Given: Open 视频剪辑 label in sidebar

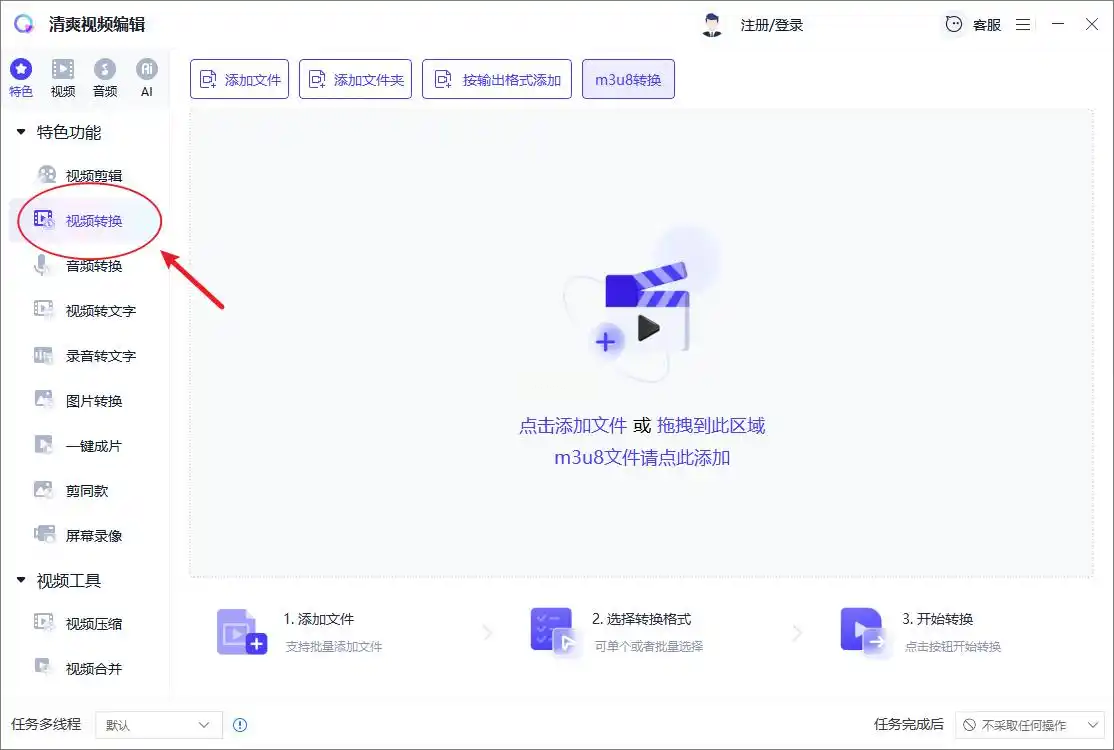Looking at the screenshot, I should (94, 175).
